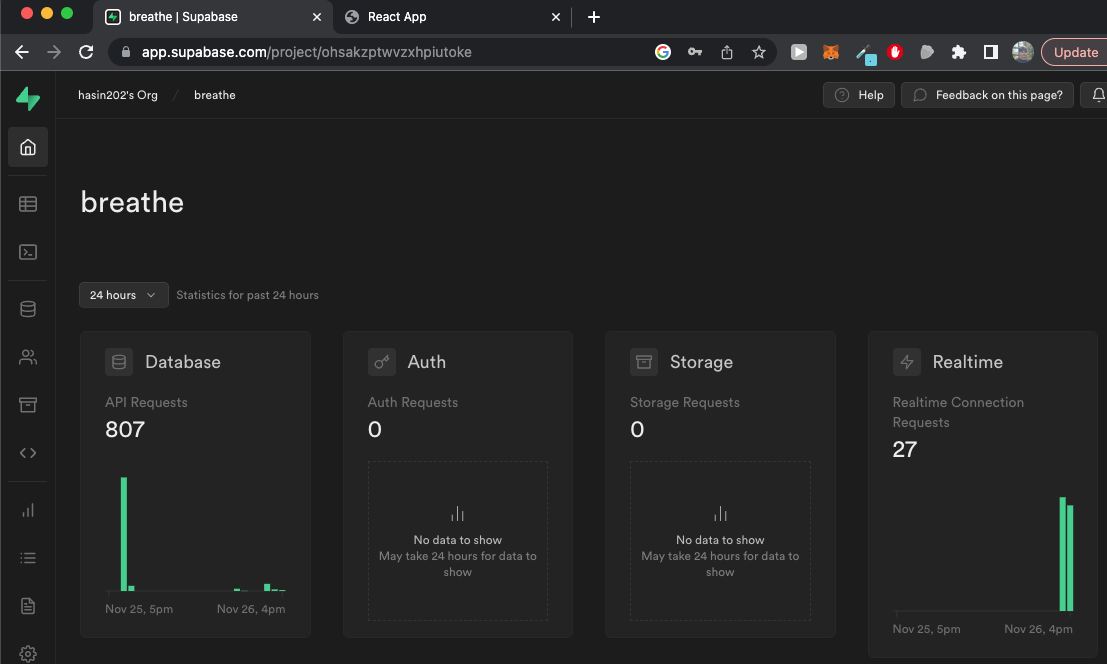Open the Table Editor sidebar icon
This screenshot has width=1107, height=664.
click(x=28, y=204)
